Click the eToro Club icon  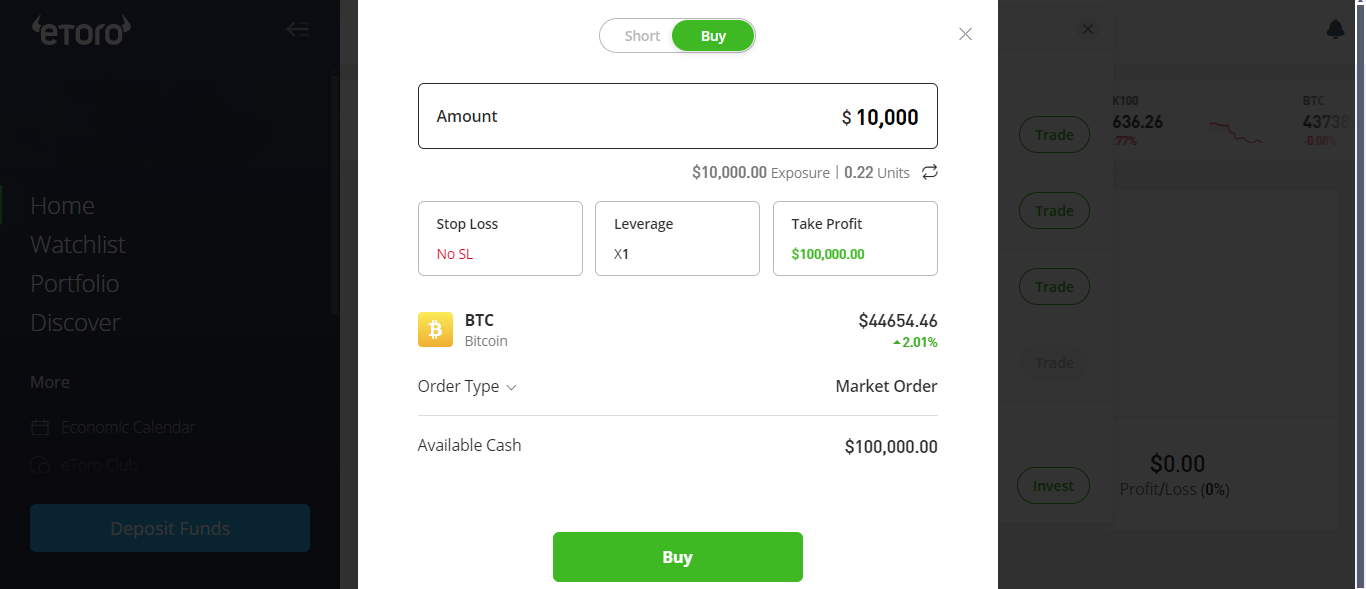(x=40, y=465)
